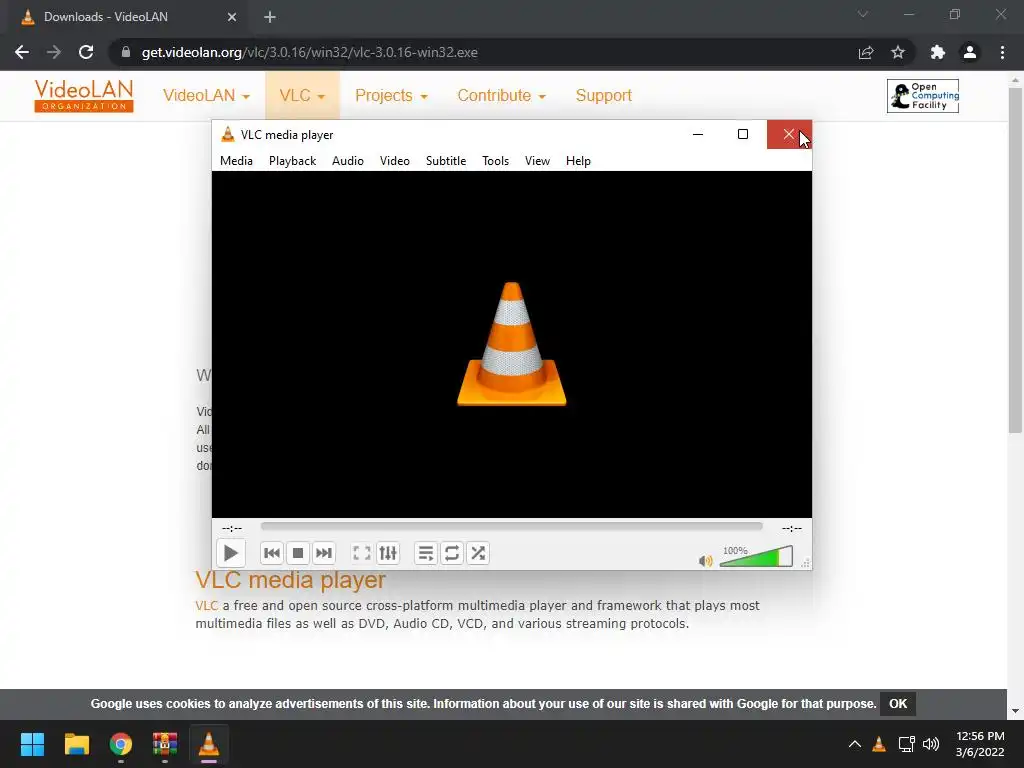Click the VLC link in page description
The image size is (1024, 768).
point(206,605)
